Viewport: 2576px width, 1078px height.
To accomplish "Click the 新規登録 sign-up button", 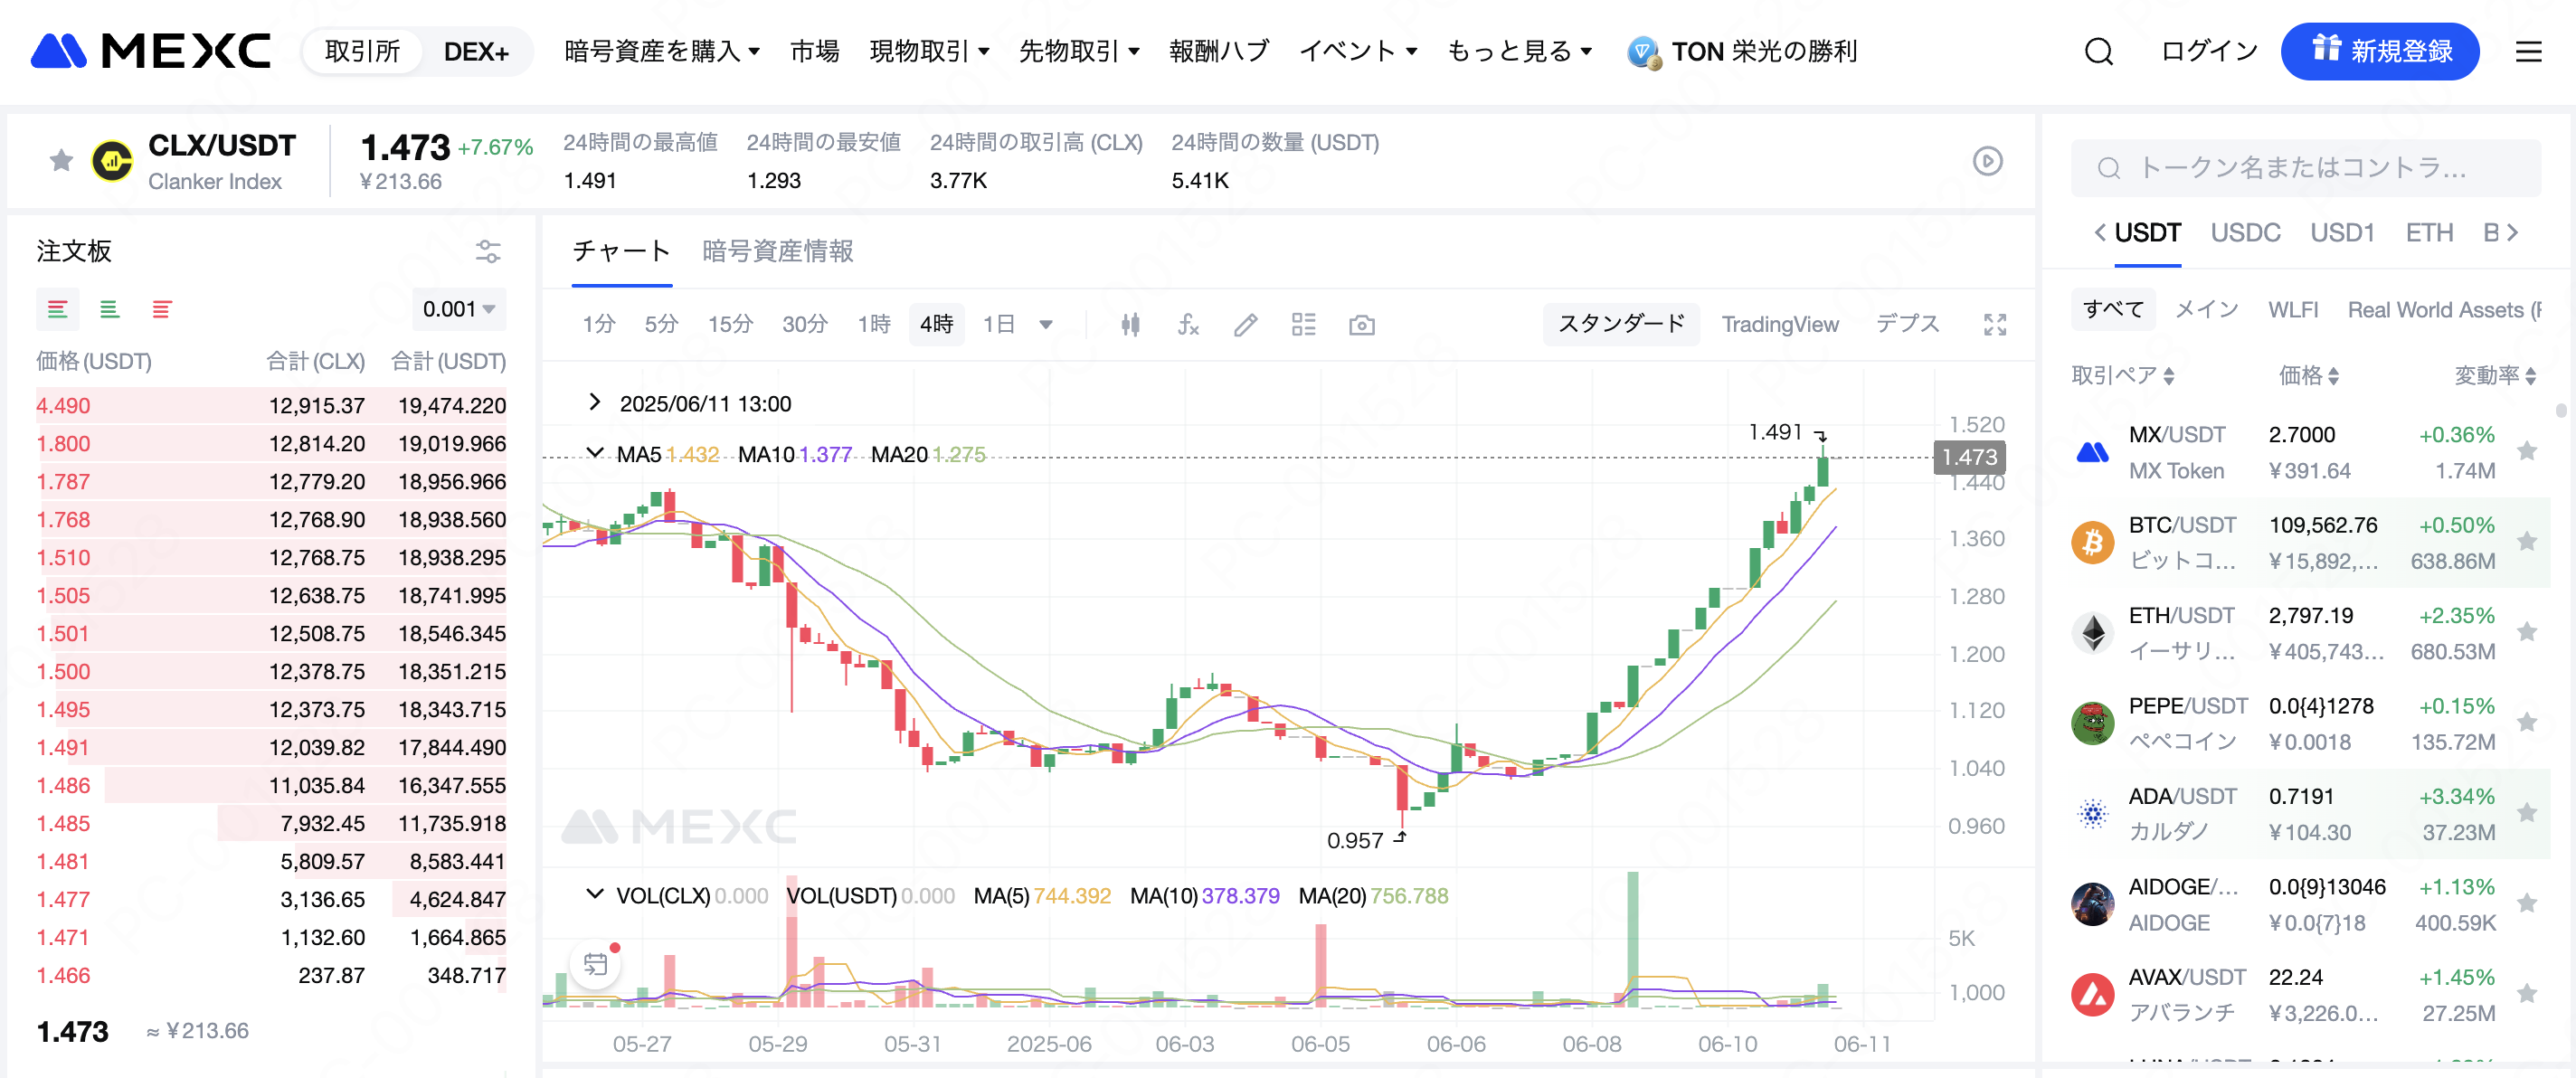I will (x=2379, y=51).
